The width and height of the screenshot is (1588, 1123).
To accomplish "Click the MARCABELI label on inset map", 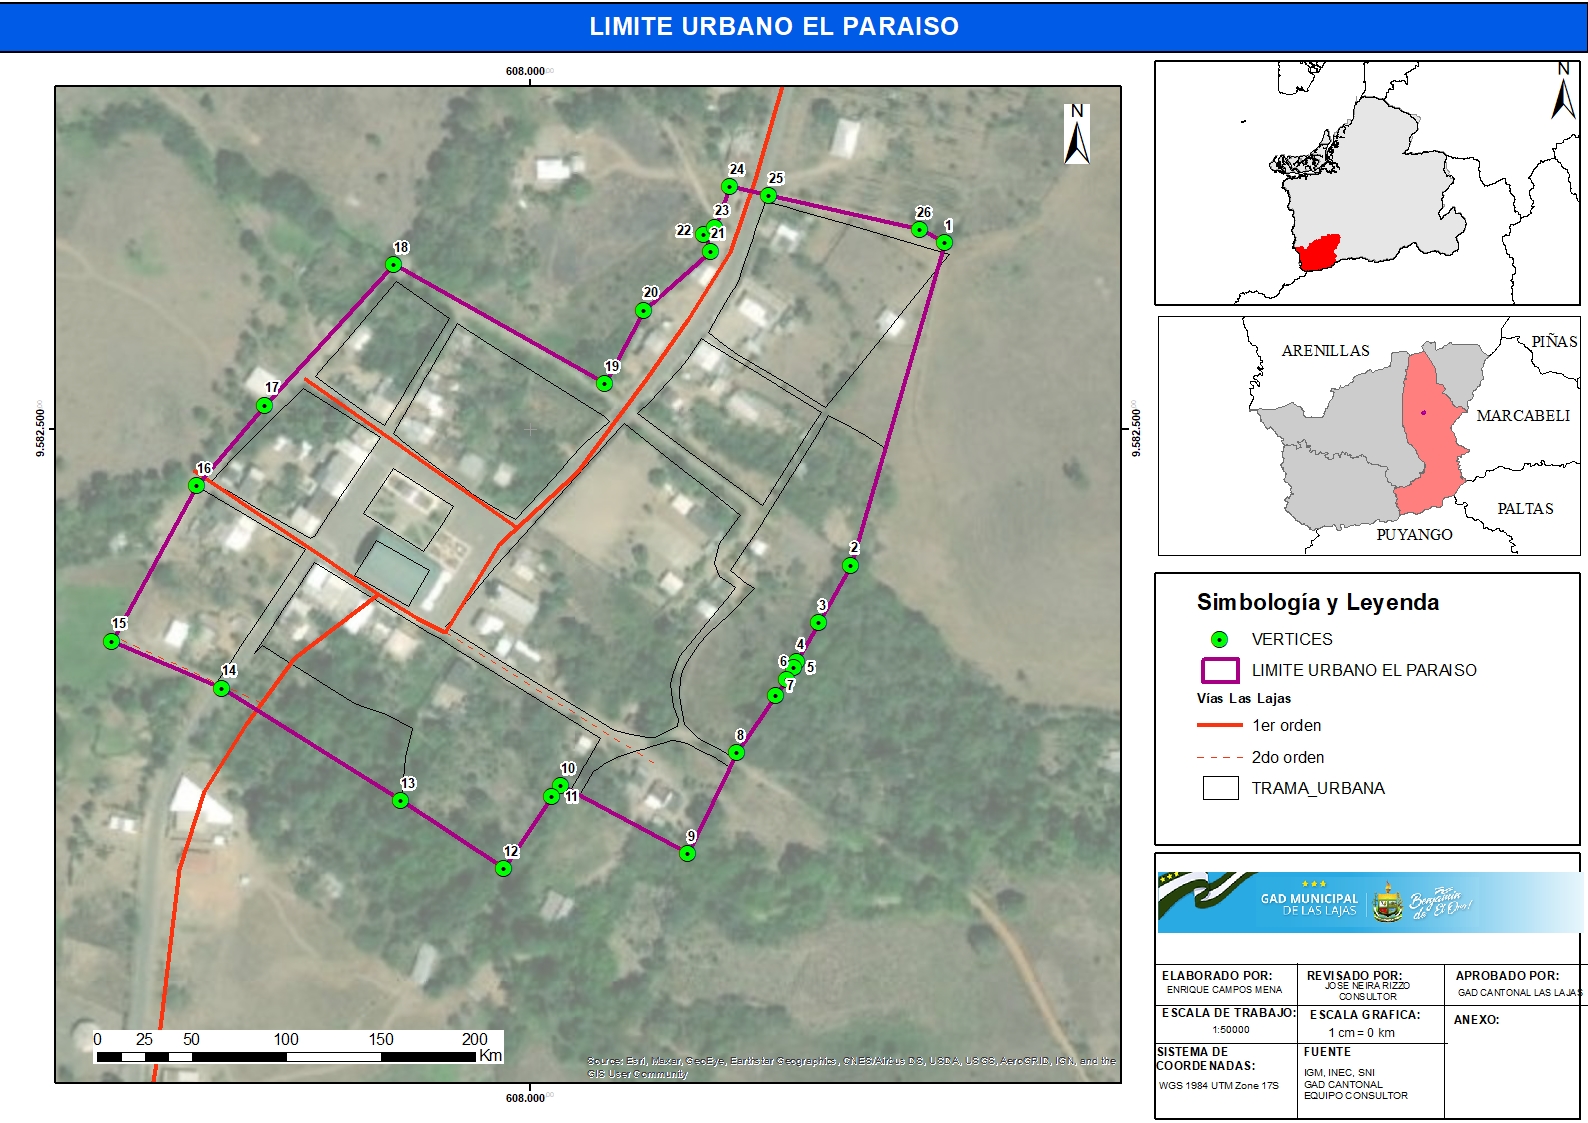I will [x=1522, y=416].
